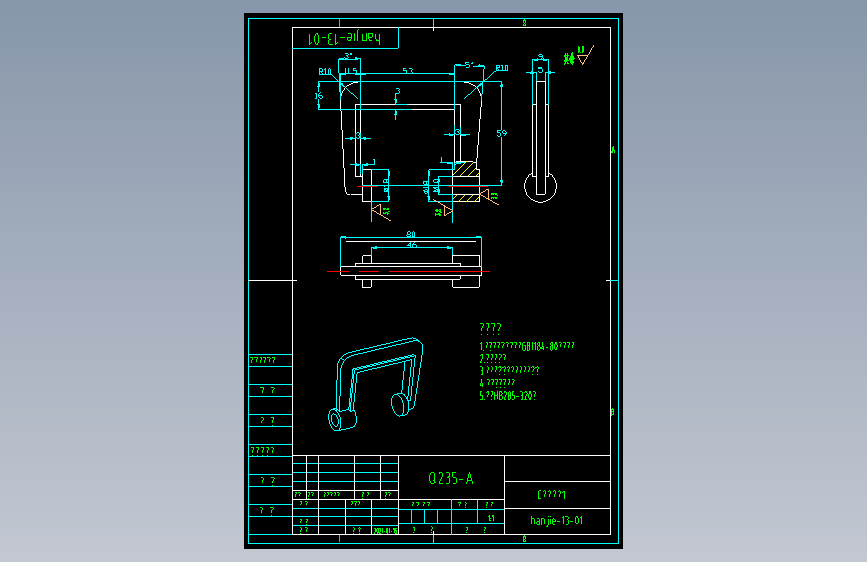This screenshot has width=867, height=562.
Task: Select the side view circular profile
Action: point(540,186)
